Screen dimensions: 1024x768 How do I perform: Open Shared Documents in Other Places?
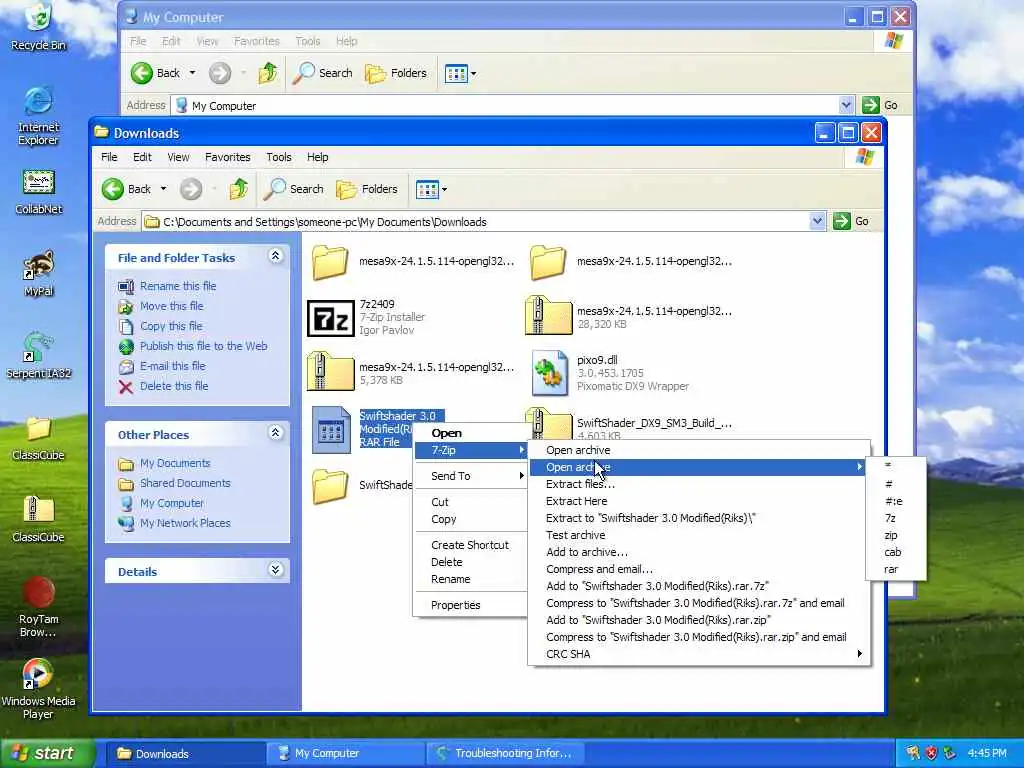pos(185,483)
